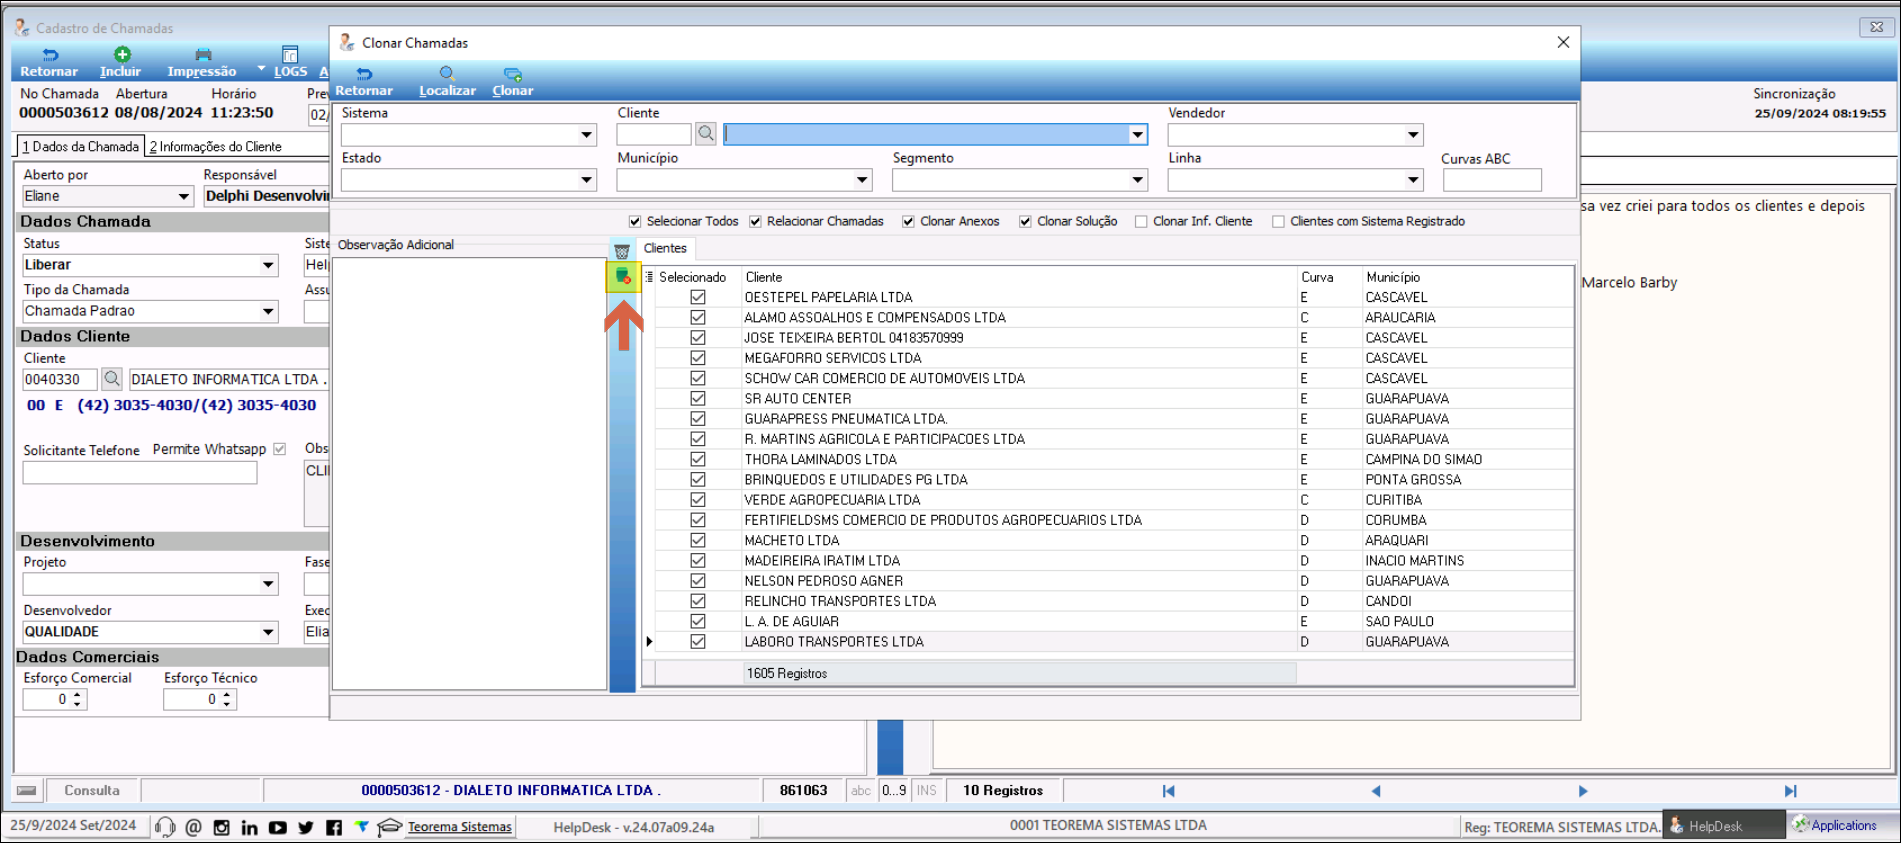Switch to 2 Informações do Cliente tab
The height and width of the screenshot is (843, 1901).
(x=216, y=147)
